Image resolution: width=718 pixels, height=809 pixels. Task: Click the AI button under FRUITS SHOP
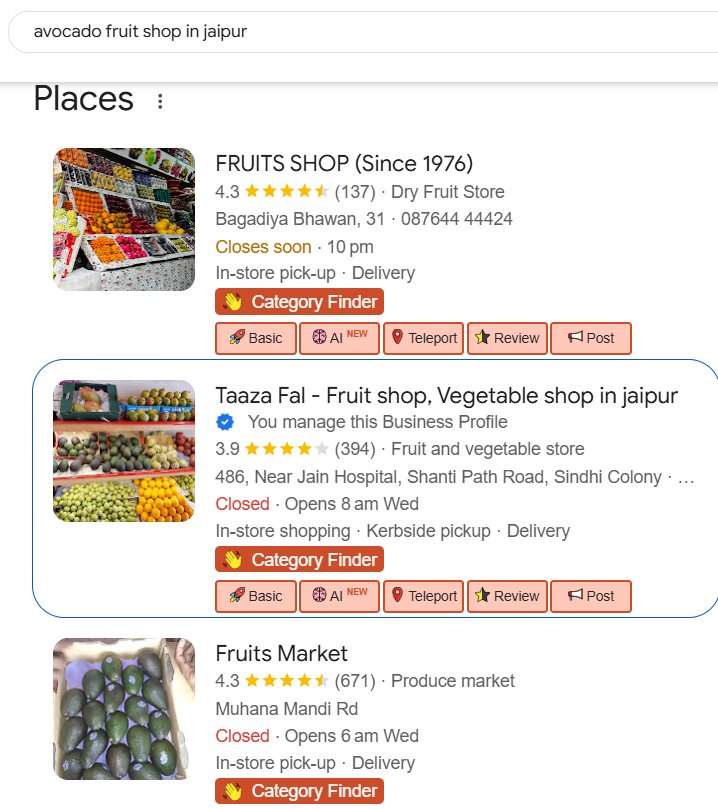[339, 338]
